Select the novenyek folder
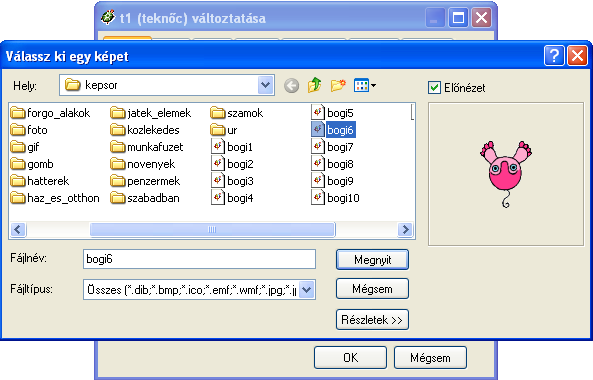Screen dimensions: 593x380 (143, 164)
